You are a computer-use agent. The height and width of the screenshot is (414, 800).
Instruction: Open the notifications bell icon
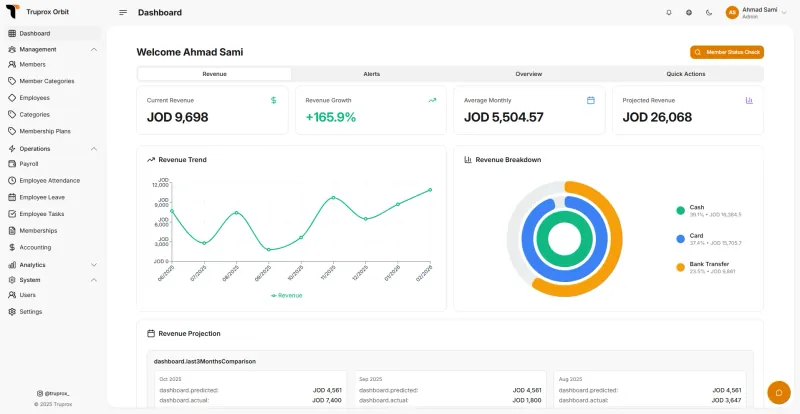coord(669,13)
